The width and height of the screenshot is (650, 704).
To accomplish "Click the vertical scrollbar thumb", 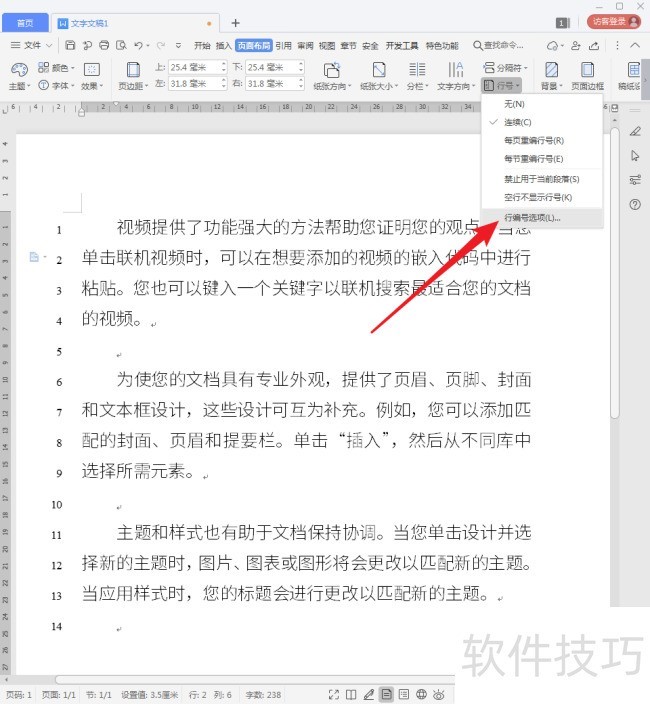I will [615, 272].
